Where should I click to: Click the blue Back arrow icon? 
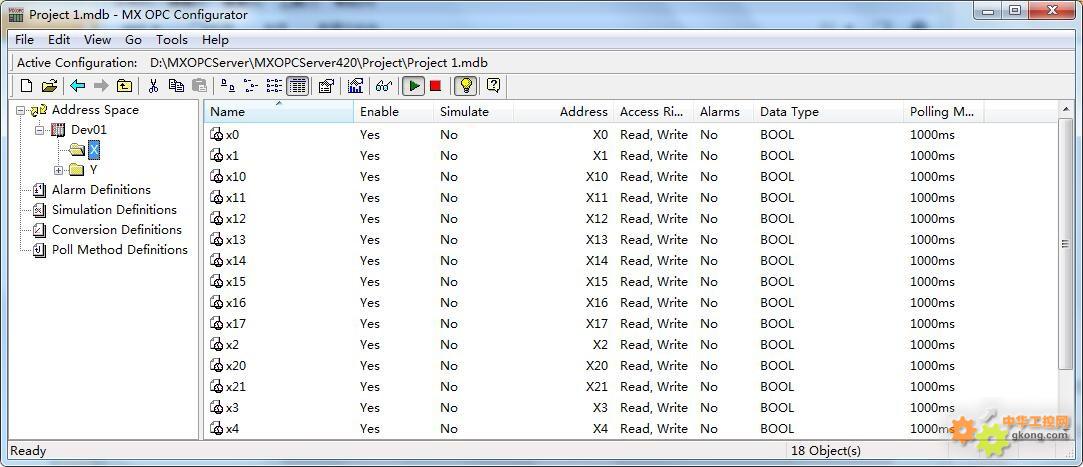(77, 86)
